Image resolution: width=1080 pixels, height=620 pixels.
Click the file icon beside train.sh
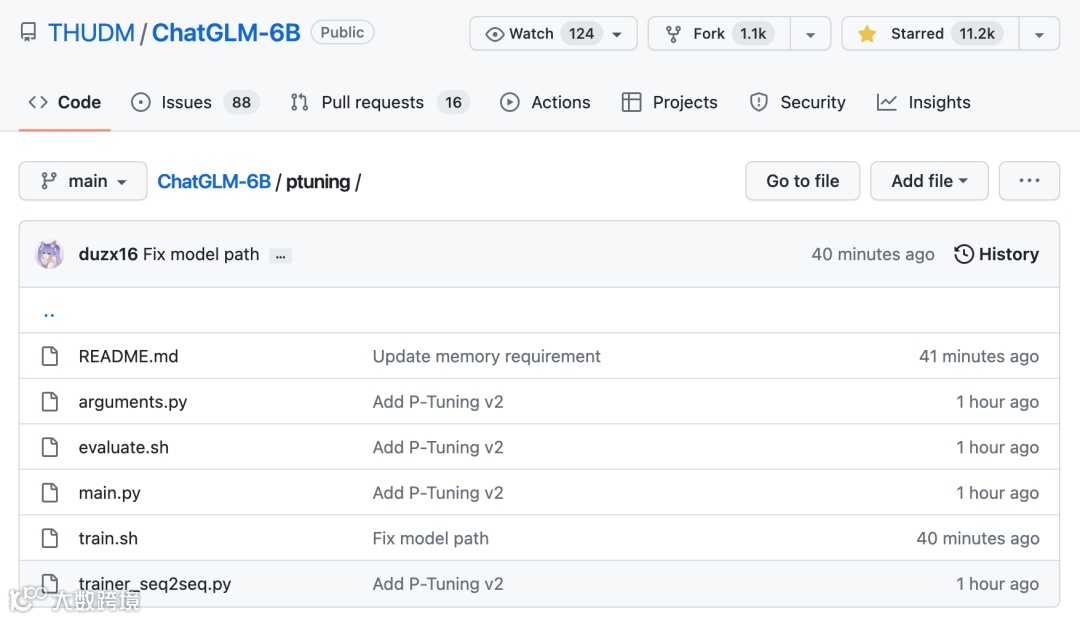point(49,538)
